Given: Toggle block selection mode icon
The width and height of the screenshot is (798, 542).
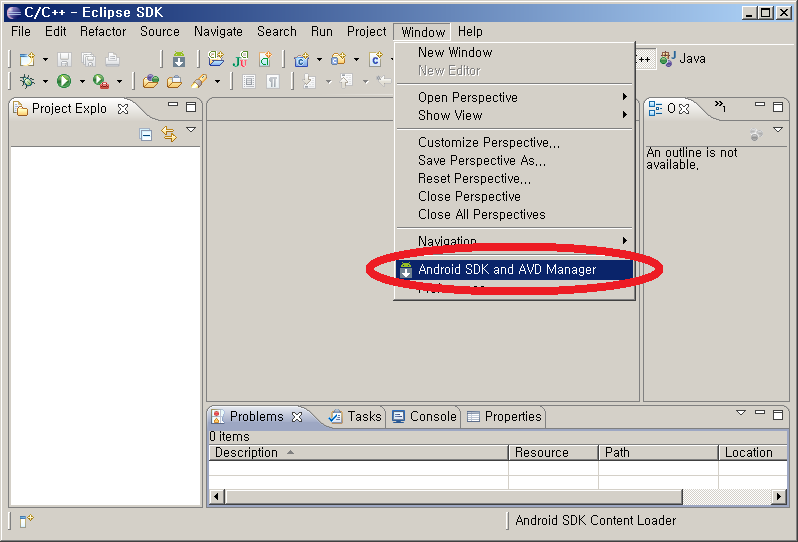Looking at the screenshot, I should coord(249,81).
